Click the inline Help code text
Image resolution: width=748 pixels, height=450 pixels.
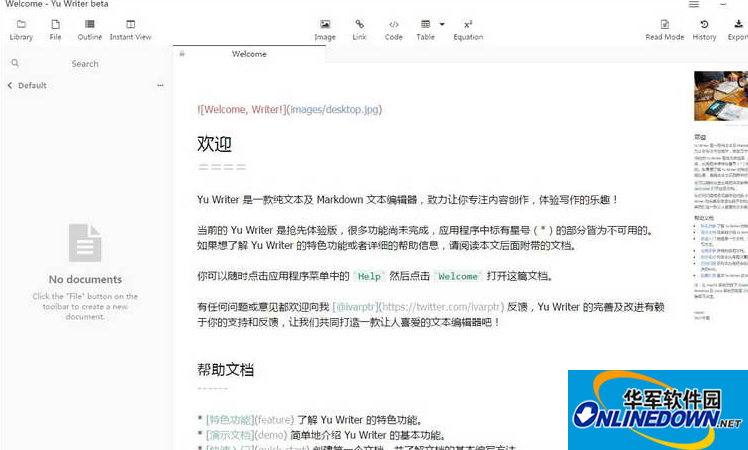[369, 276]
